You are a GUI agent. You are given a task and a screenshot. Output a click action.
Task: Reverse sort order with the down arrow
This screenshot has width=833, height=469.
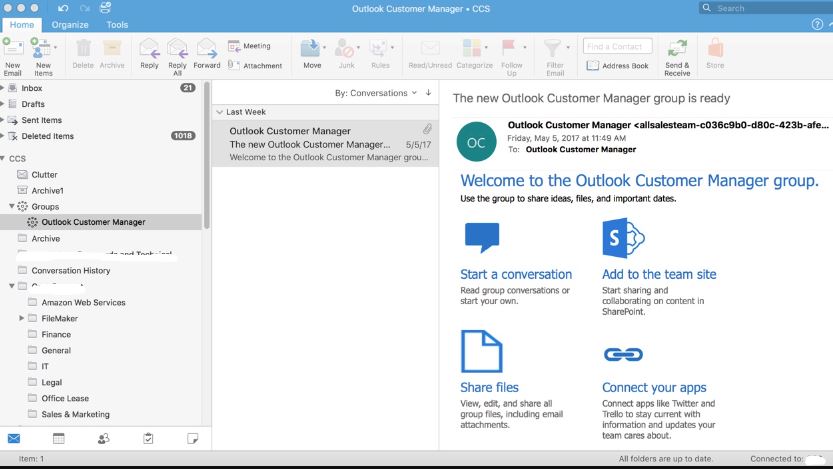[428, 92]
